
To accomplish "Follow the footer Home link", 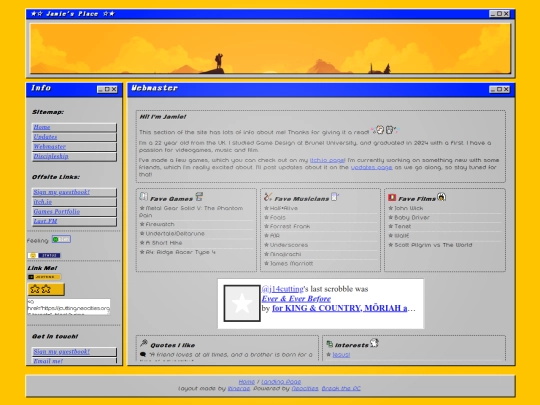I will pos(247,382).
